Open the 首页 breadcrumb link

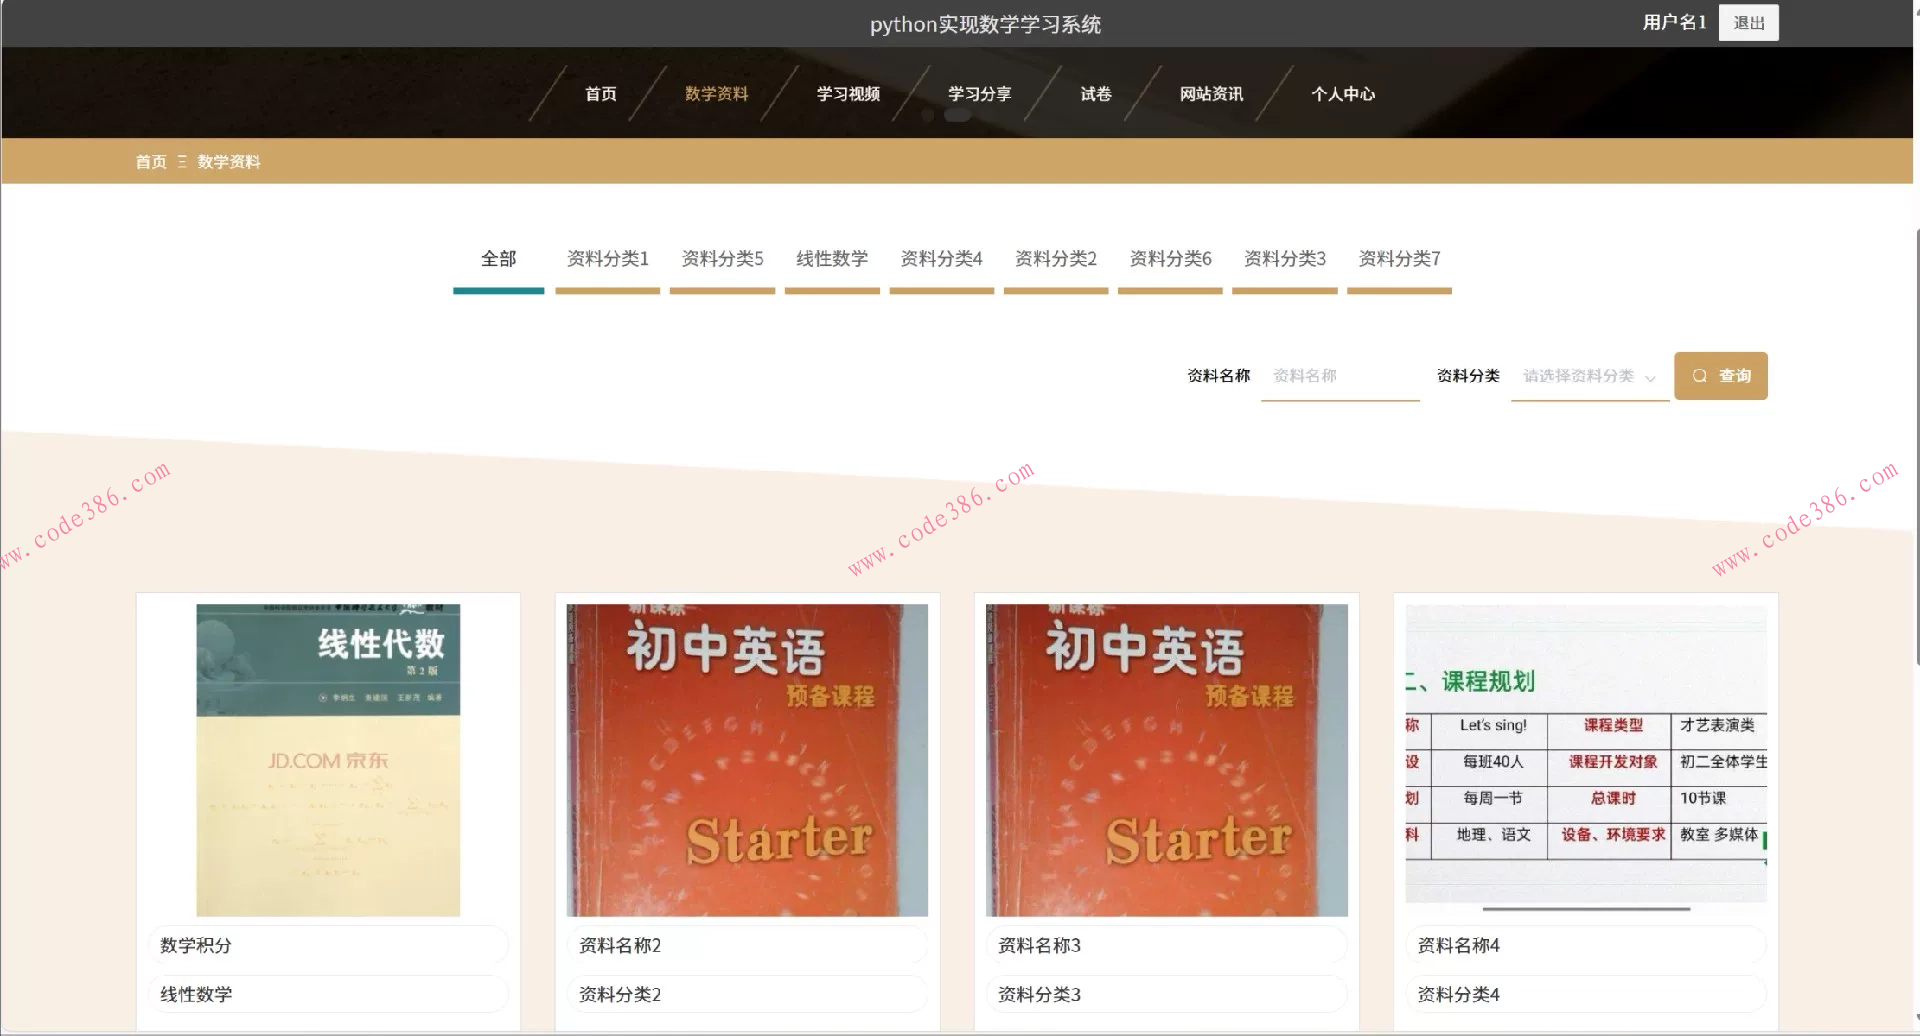coord(150,161)
